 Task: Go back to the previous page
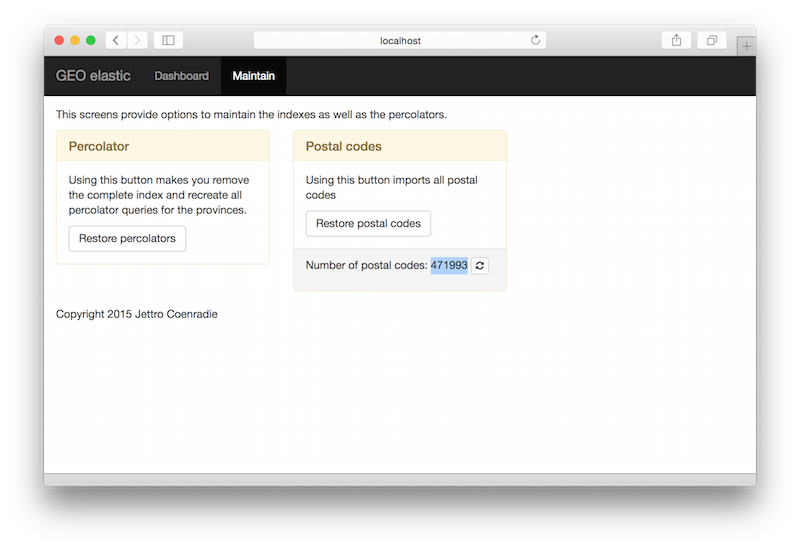pyautogui.click(x=116, y=40)
